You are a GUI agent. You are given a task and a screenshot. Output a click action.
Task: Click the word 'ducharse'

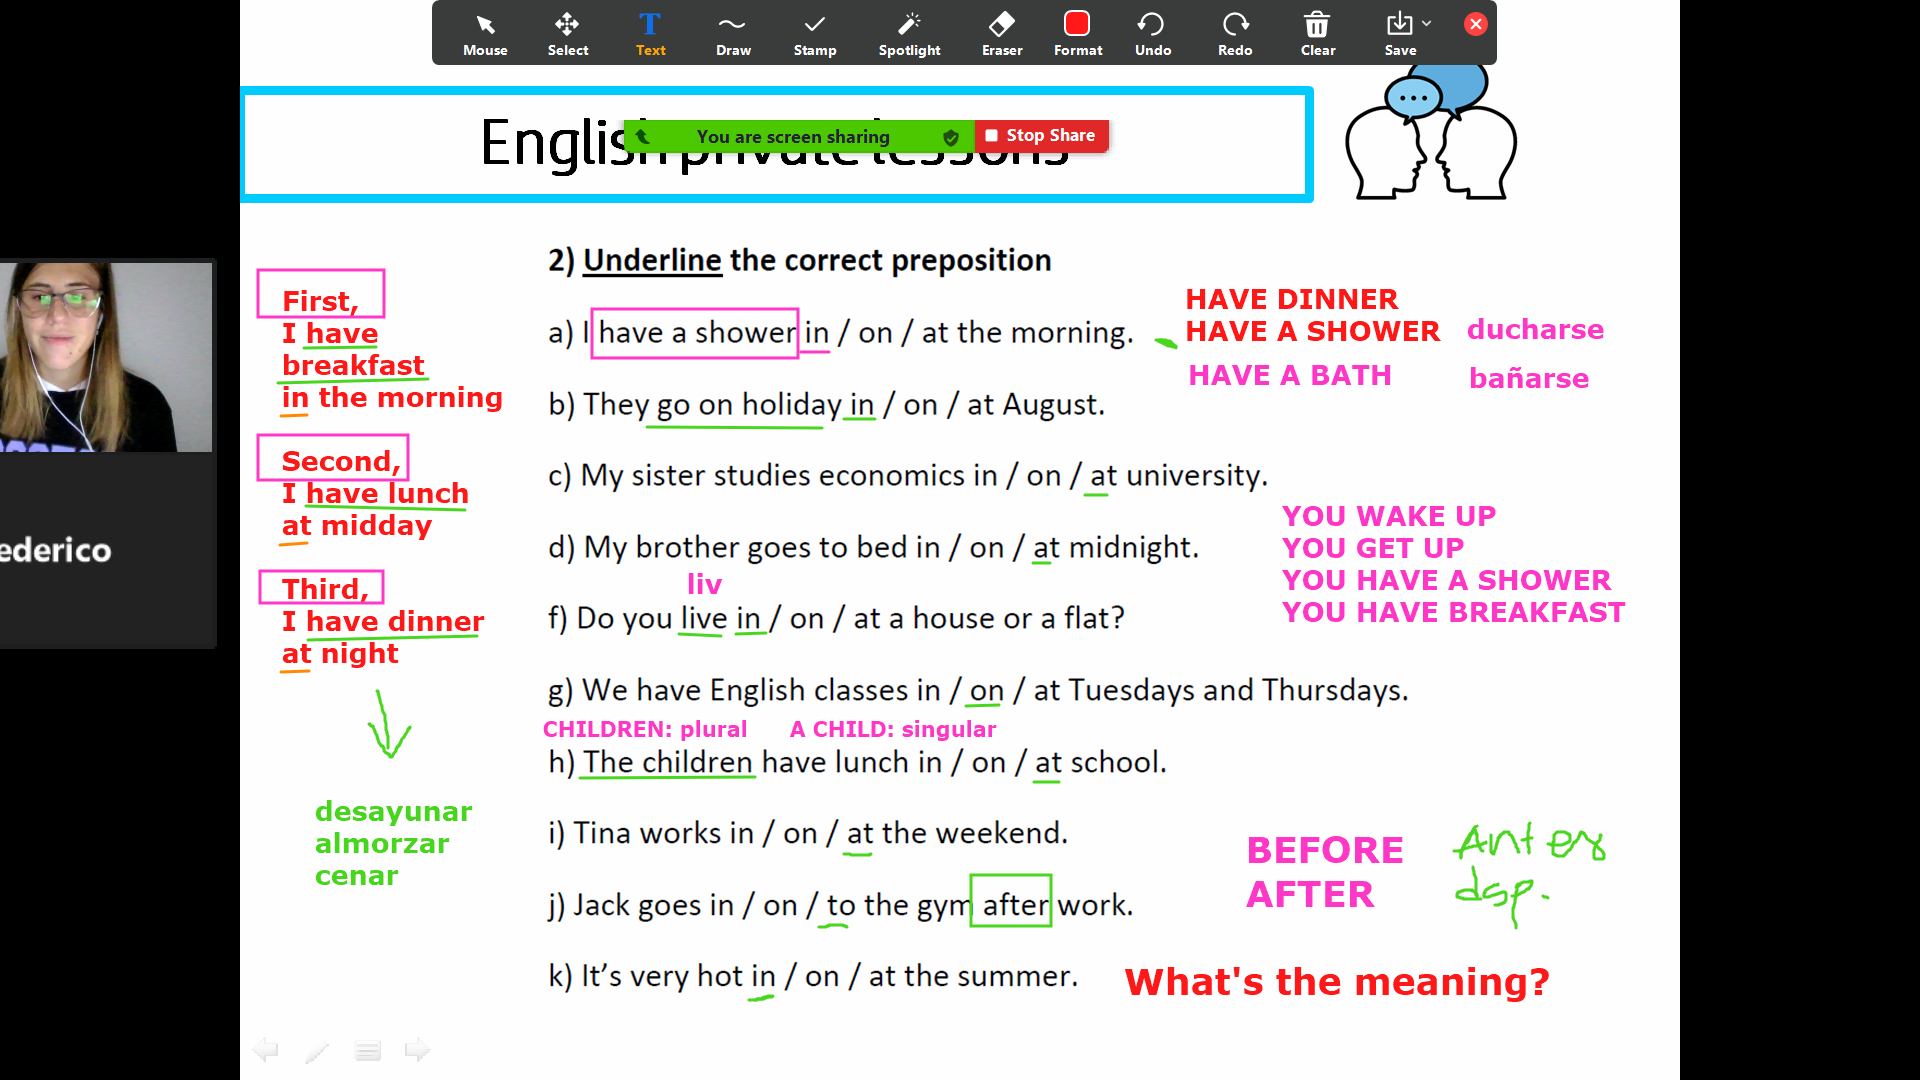(1535, 329)
